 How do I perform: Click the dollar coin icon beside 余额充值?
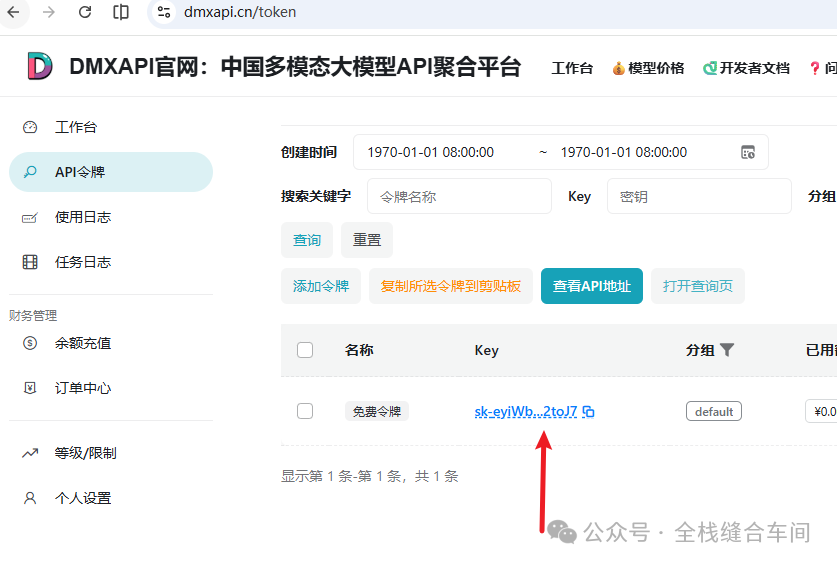(30, 343)
